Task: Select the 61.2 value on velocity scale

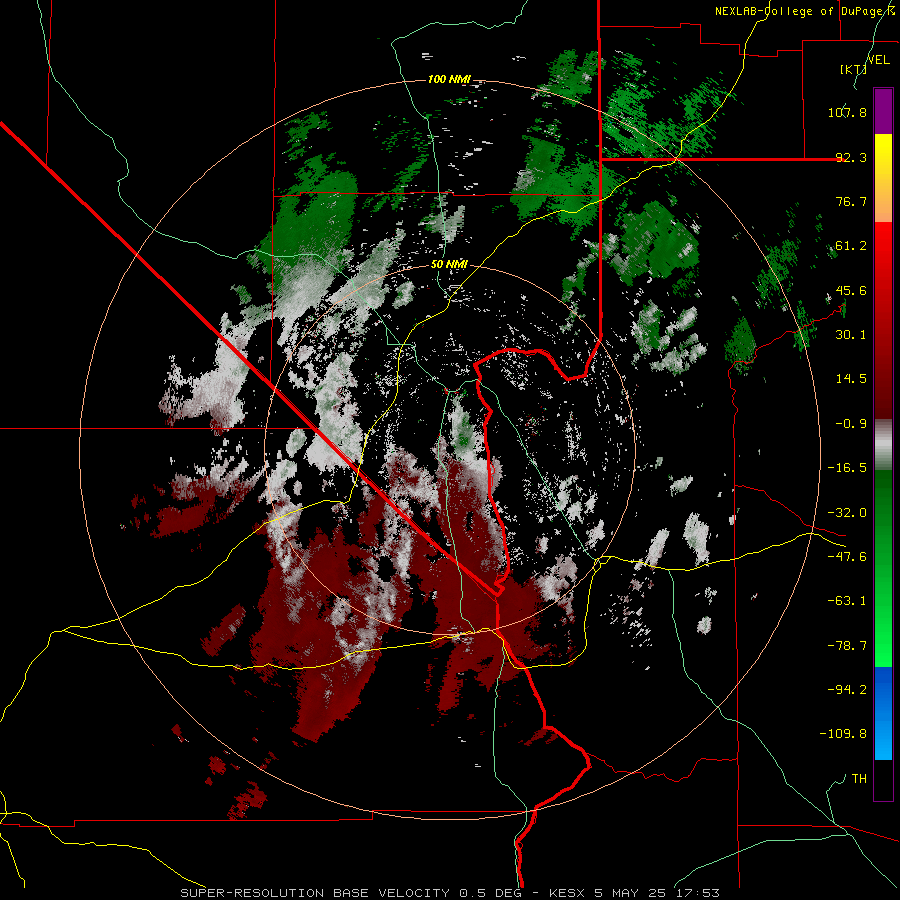Action: [x=851, y=246]
